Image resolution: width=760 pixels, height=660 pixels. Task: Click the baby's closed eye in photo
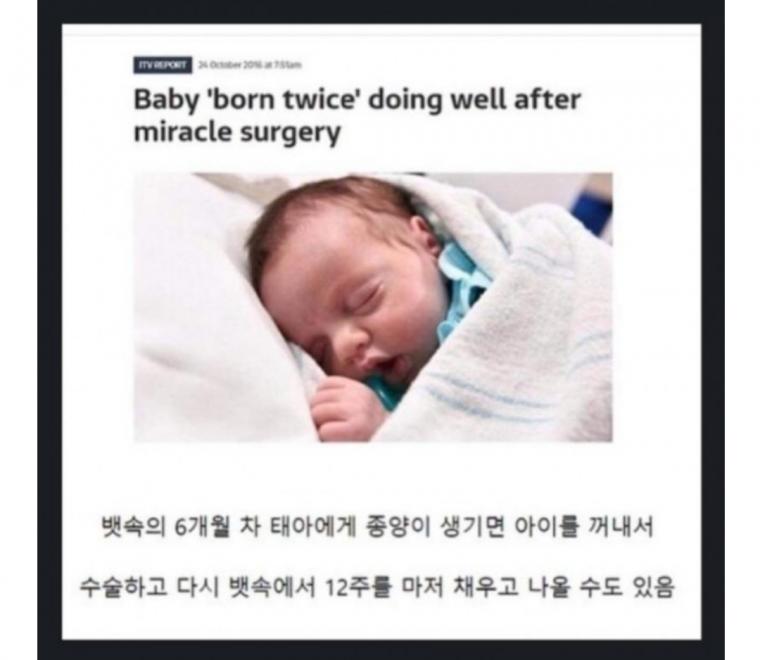pos(365,295)
